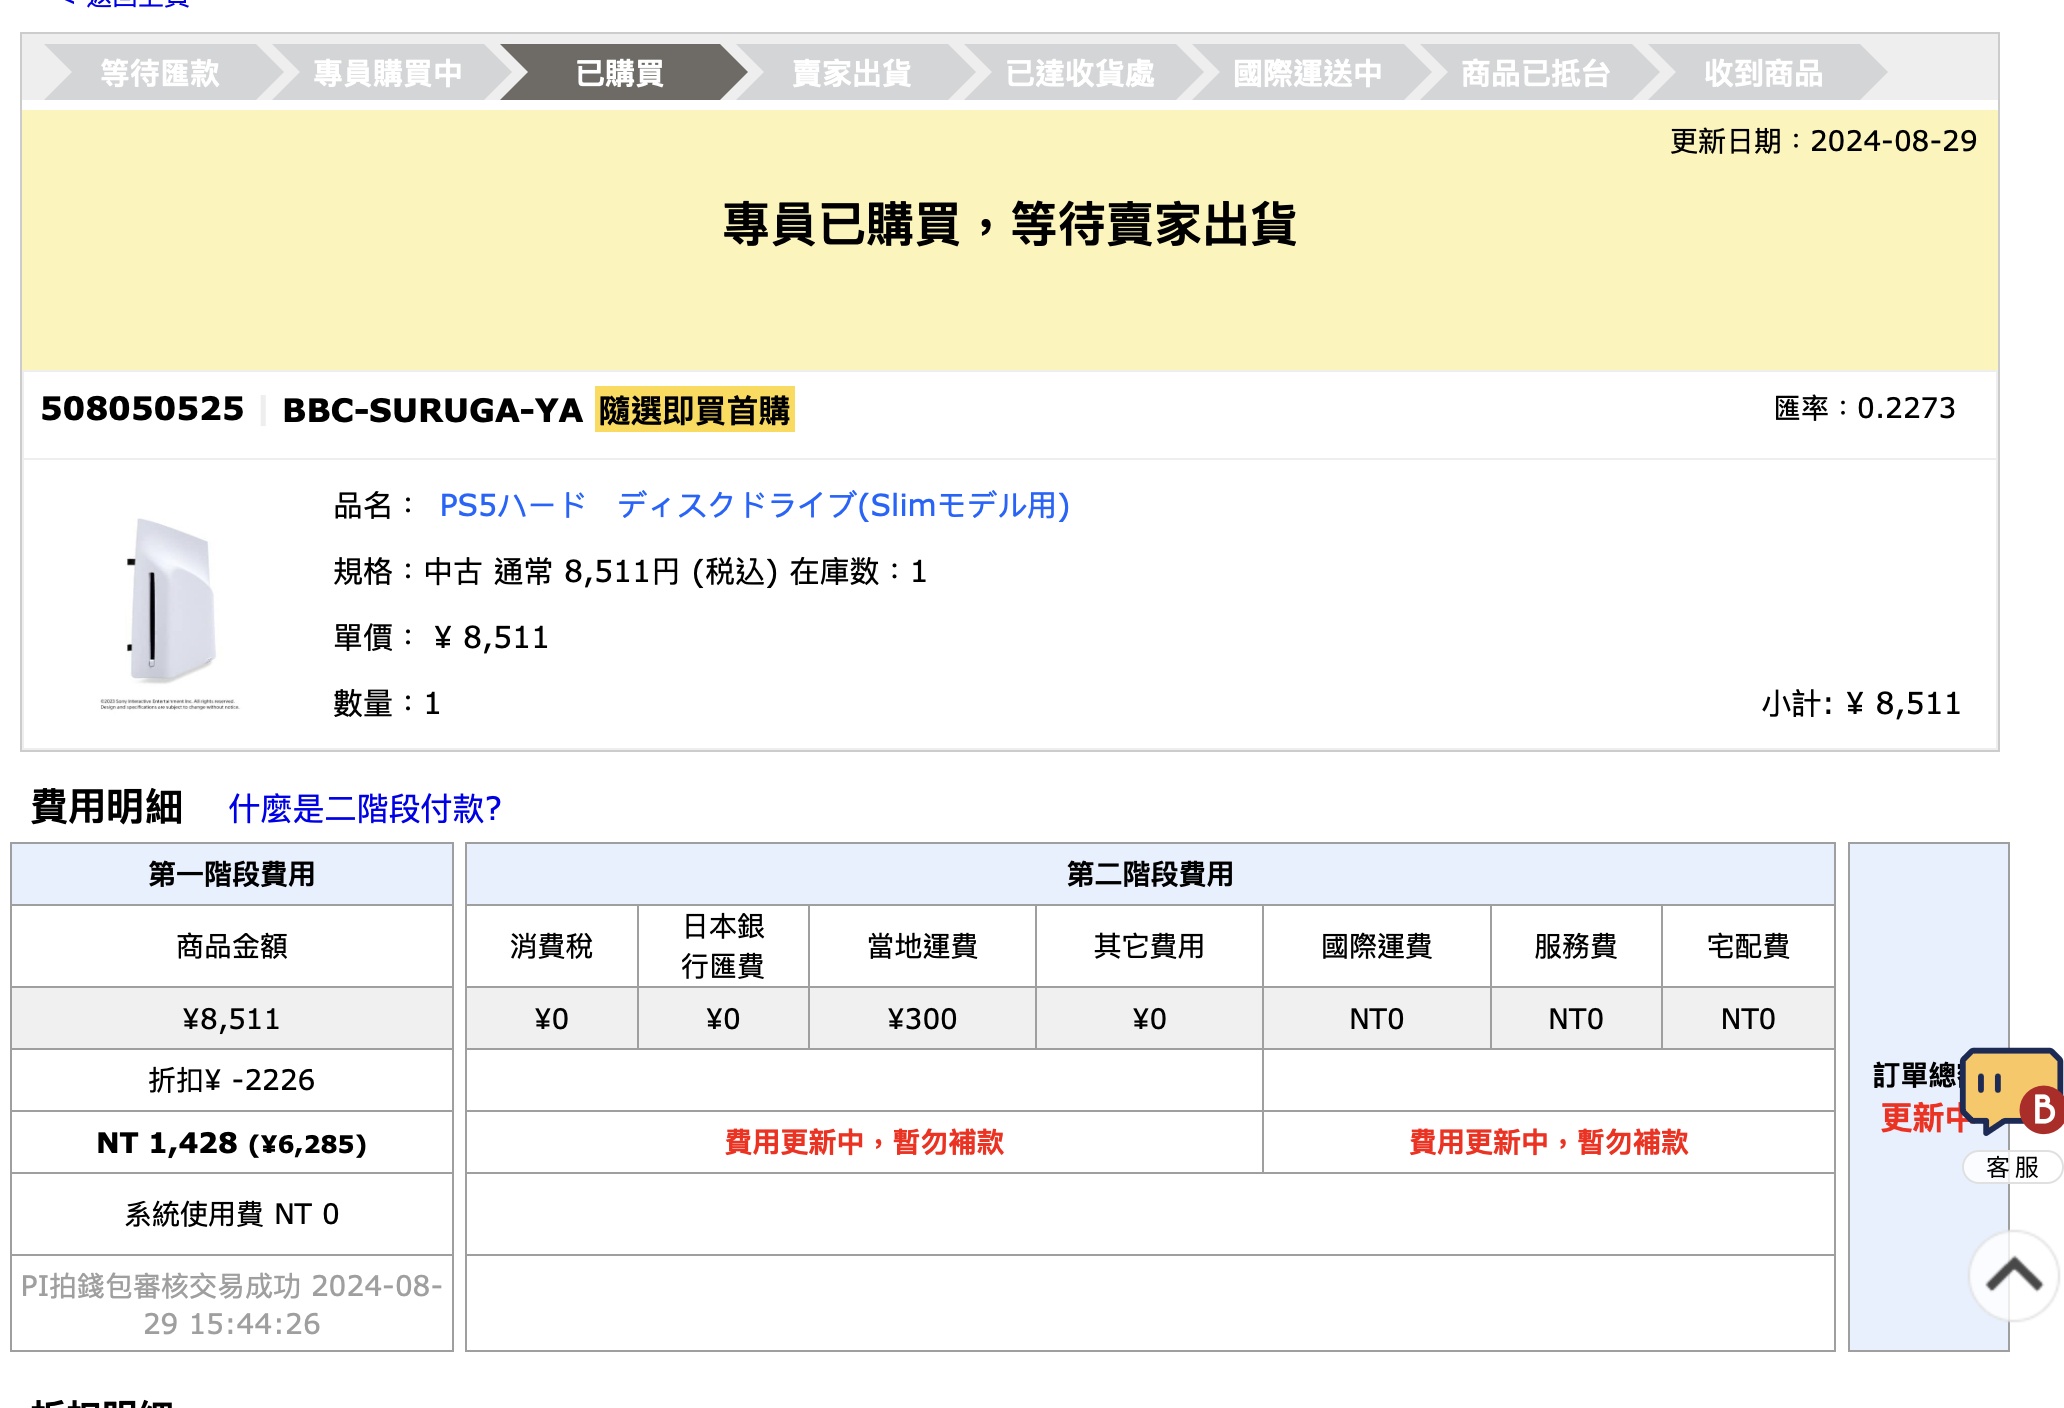Click the left red 費用更新中，暫勿補款 notice

(x=865, y=1142)
